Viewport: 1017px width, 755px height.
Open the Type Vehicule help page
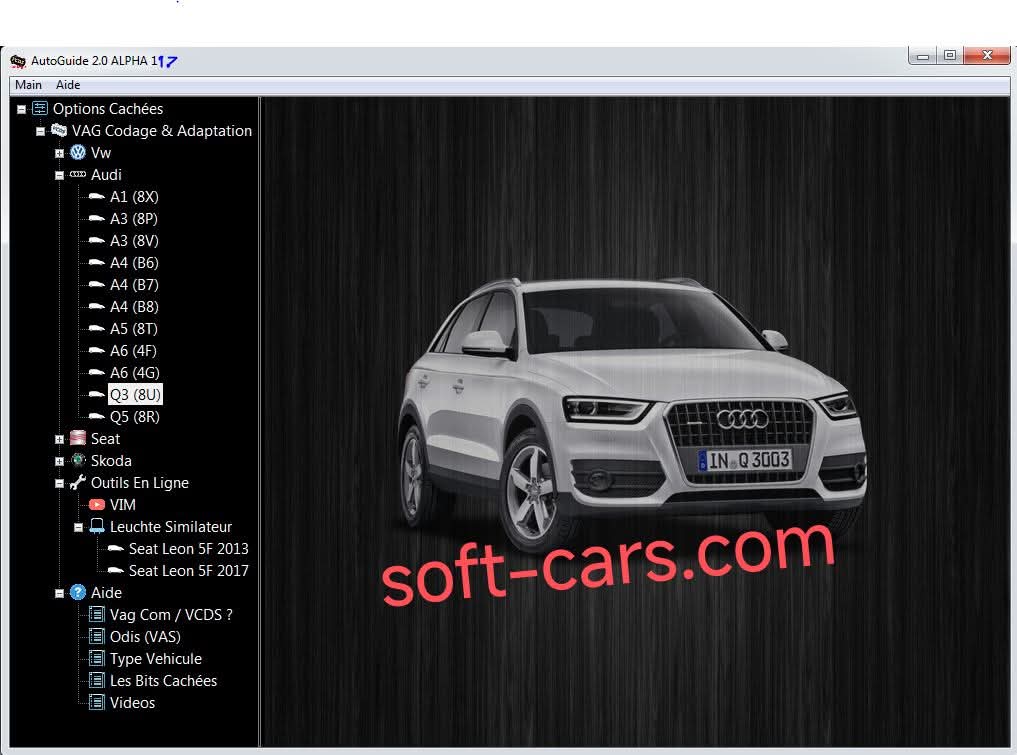click(x=156, y=659)
